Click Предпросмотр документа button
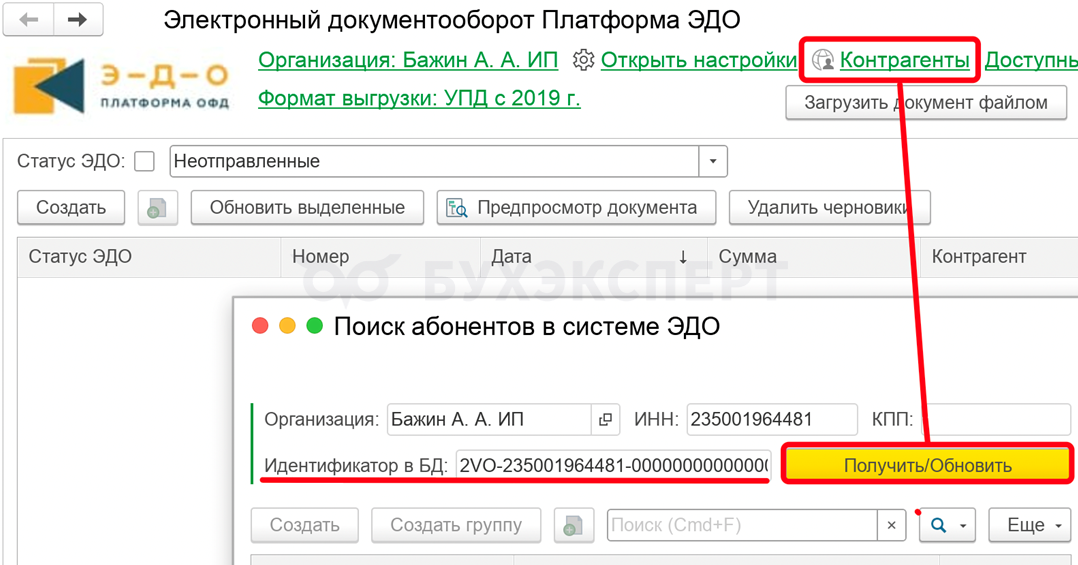Image resolution: width=1078 pixels, height=565 pixels. pyautogui.click(x=576, y=208)
